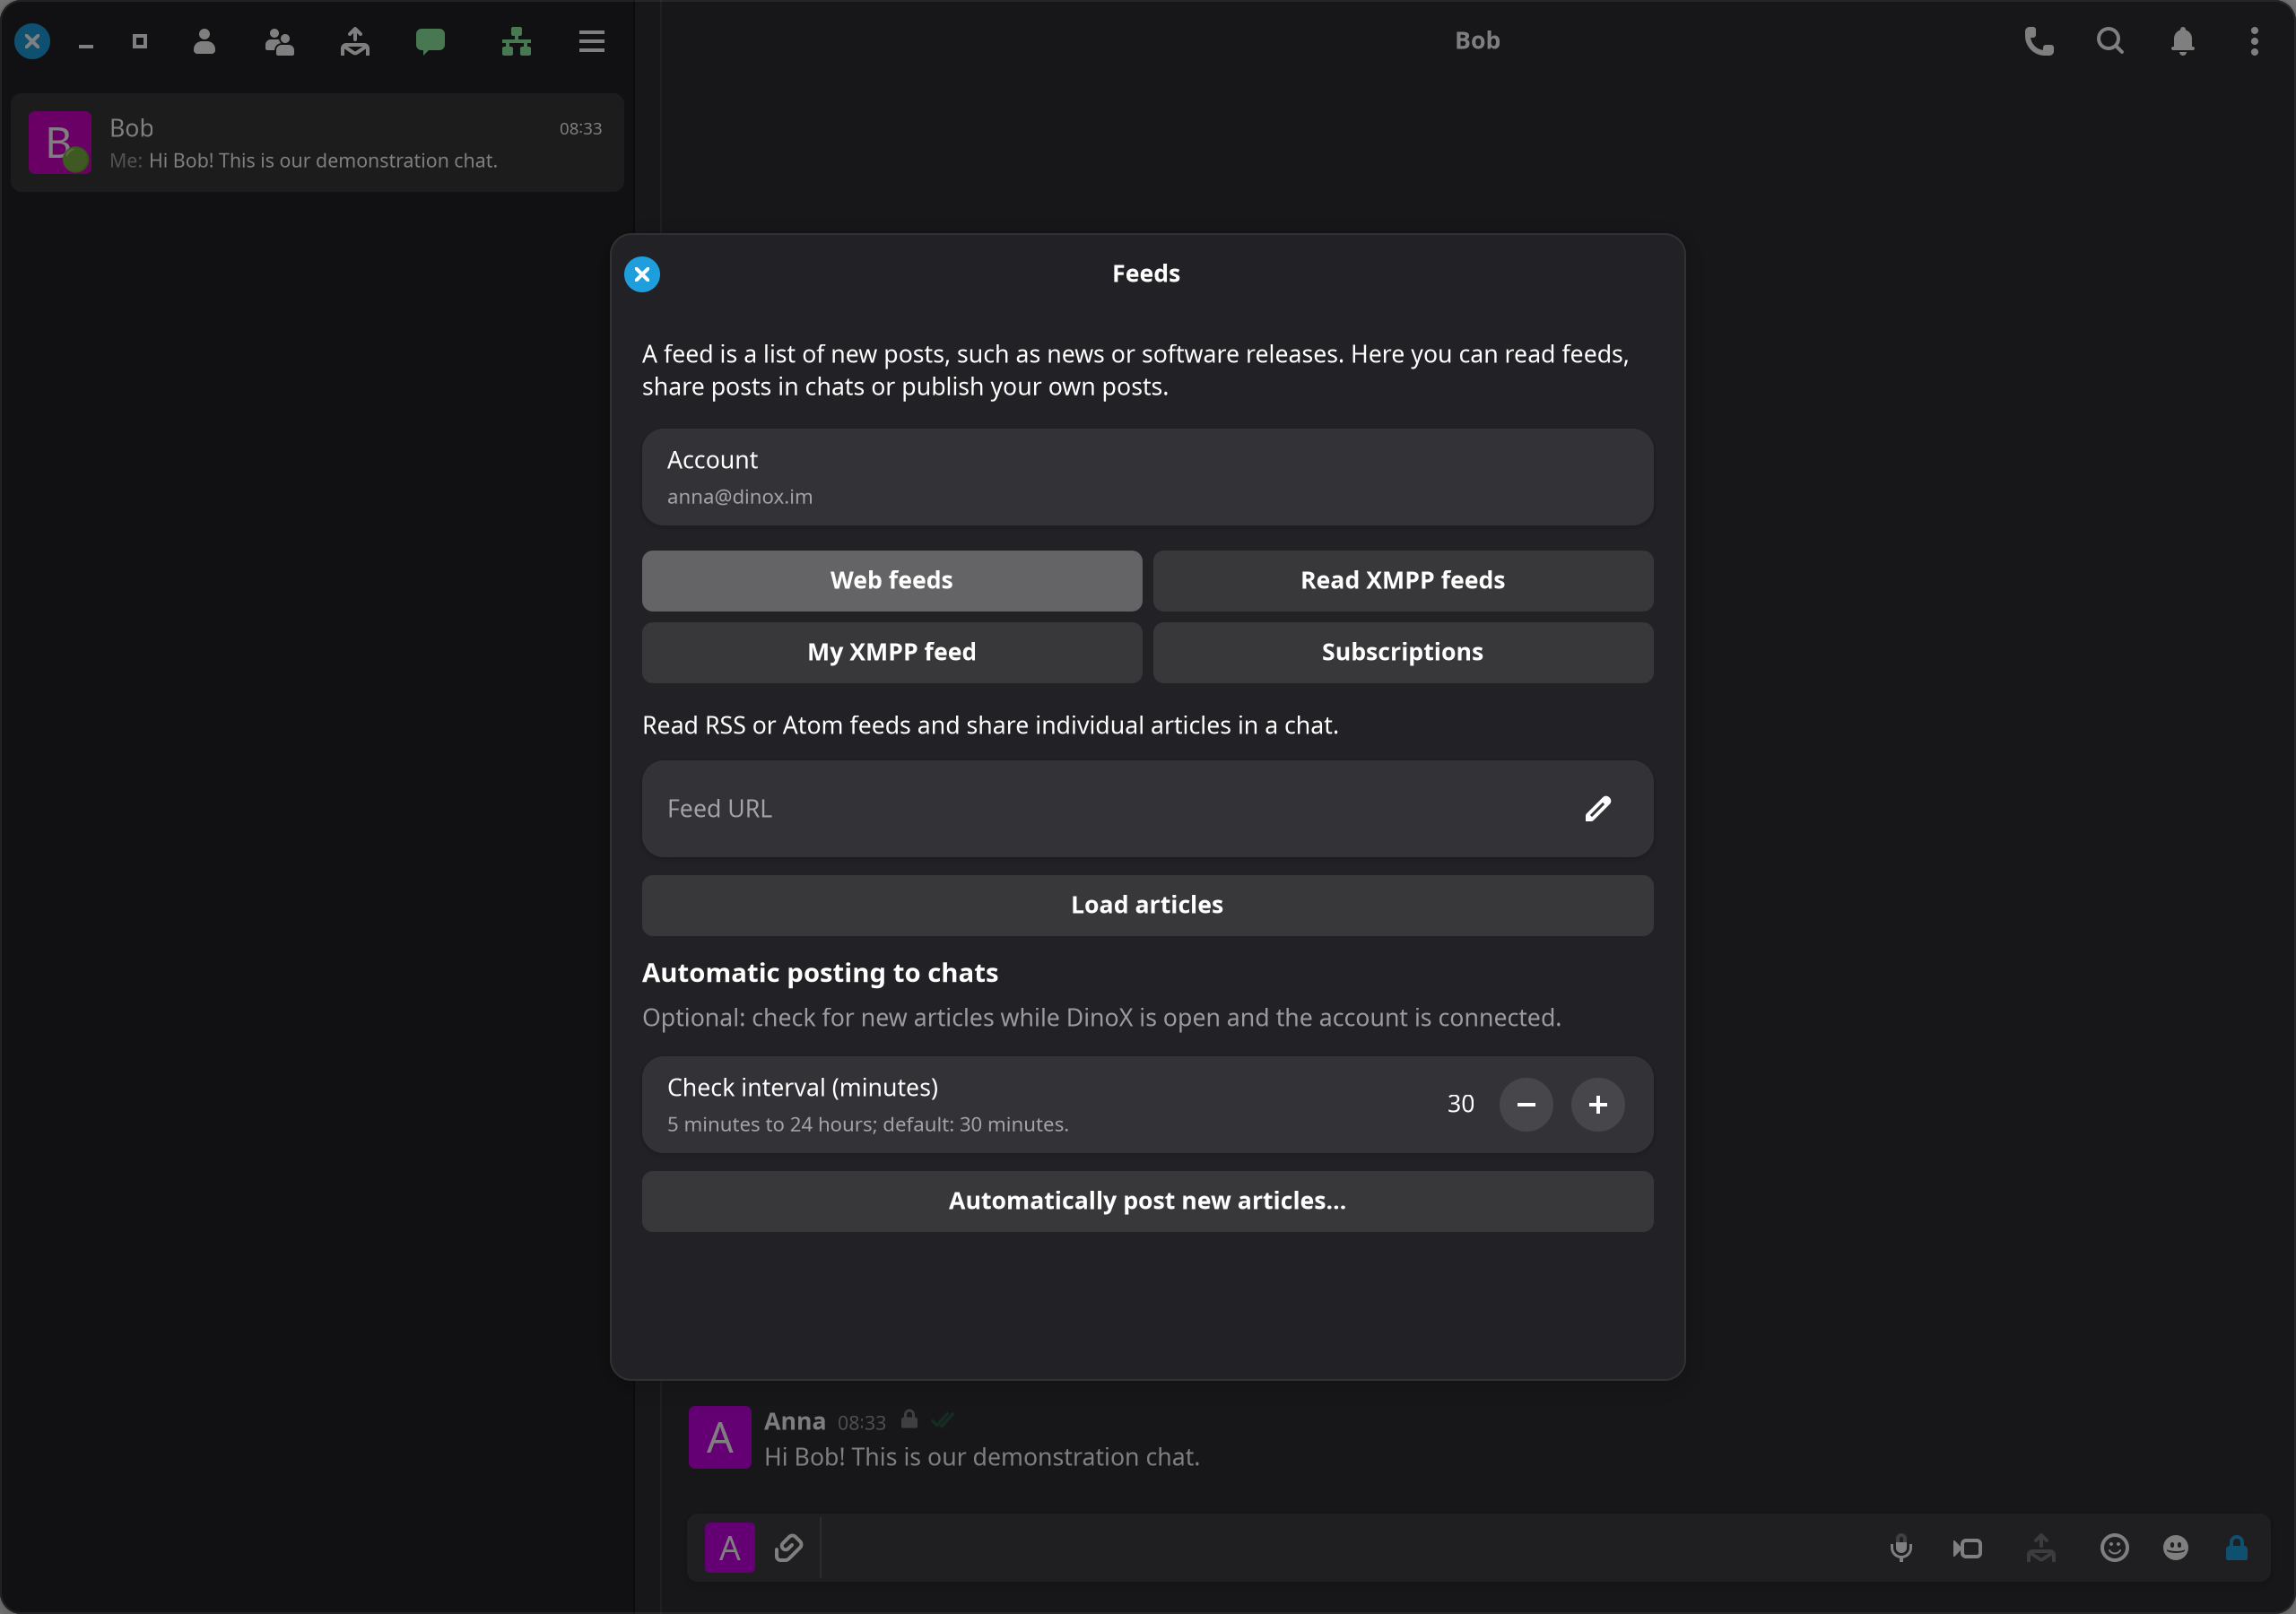Click the Bob title in chat header

[x=1477, y=41]
